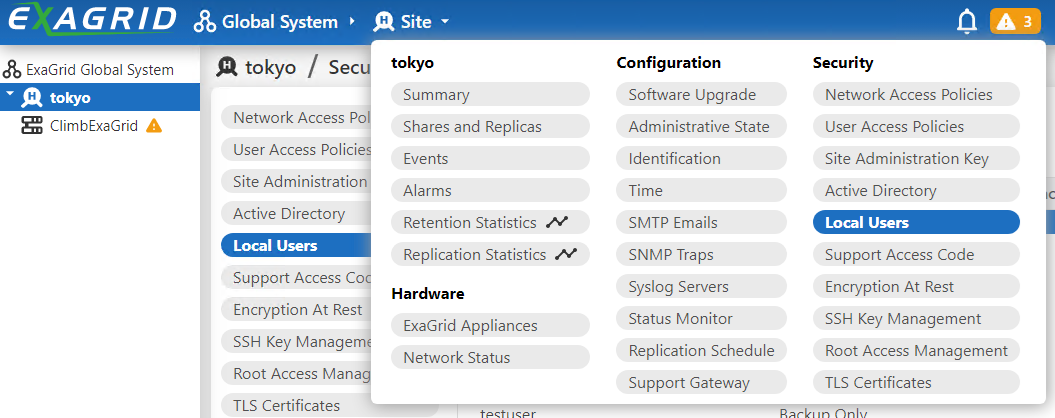The width and height of the screenshot is (1055, 418).
Task: Open Network Access Policies in Security menu
Action: pyautogui.click(x=916, y=94)
